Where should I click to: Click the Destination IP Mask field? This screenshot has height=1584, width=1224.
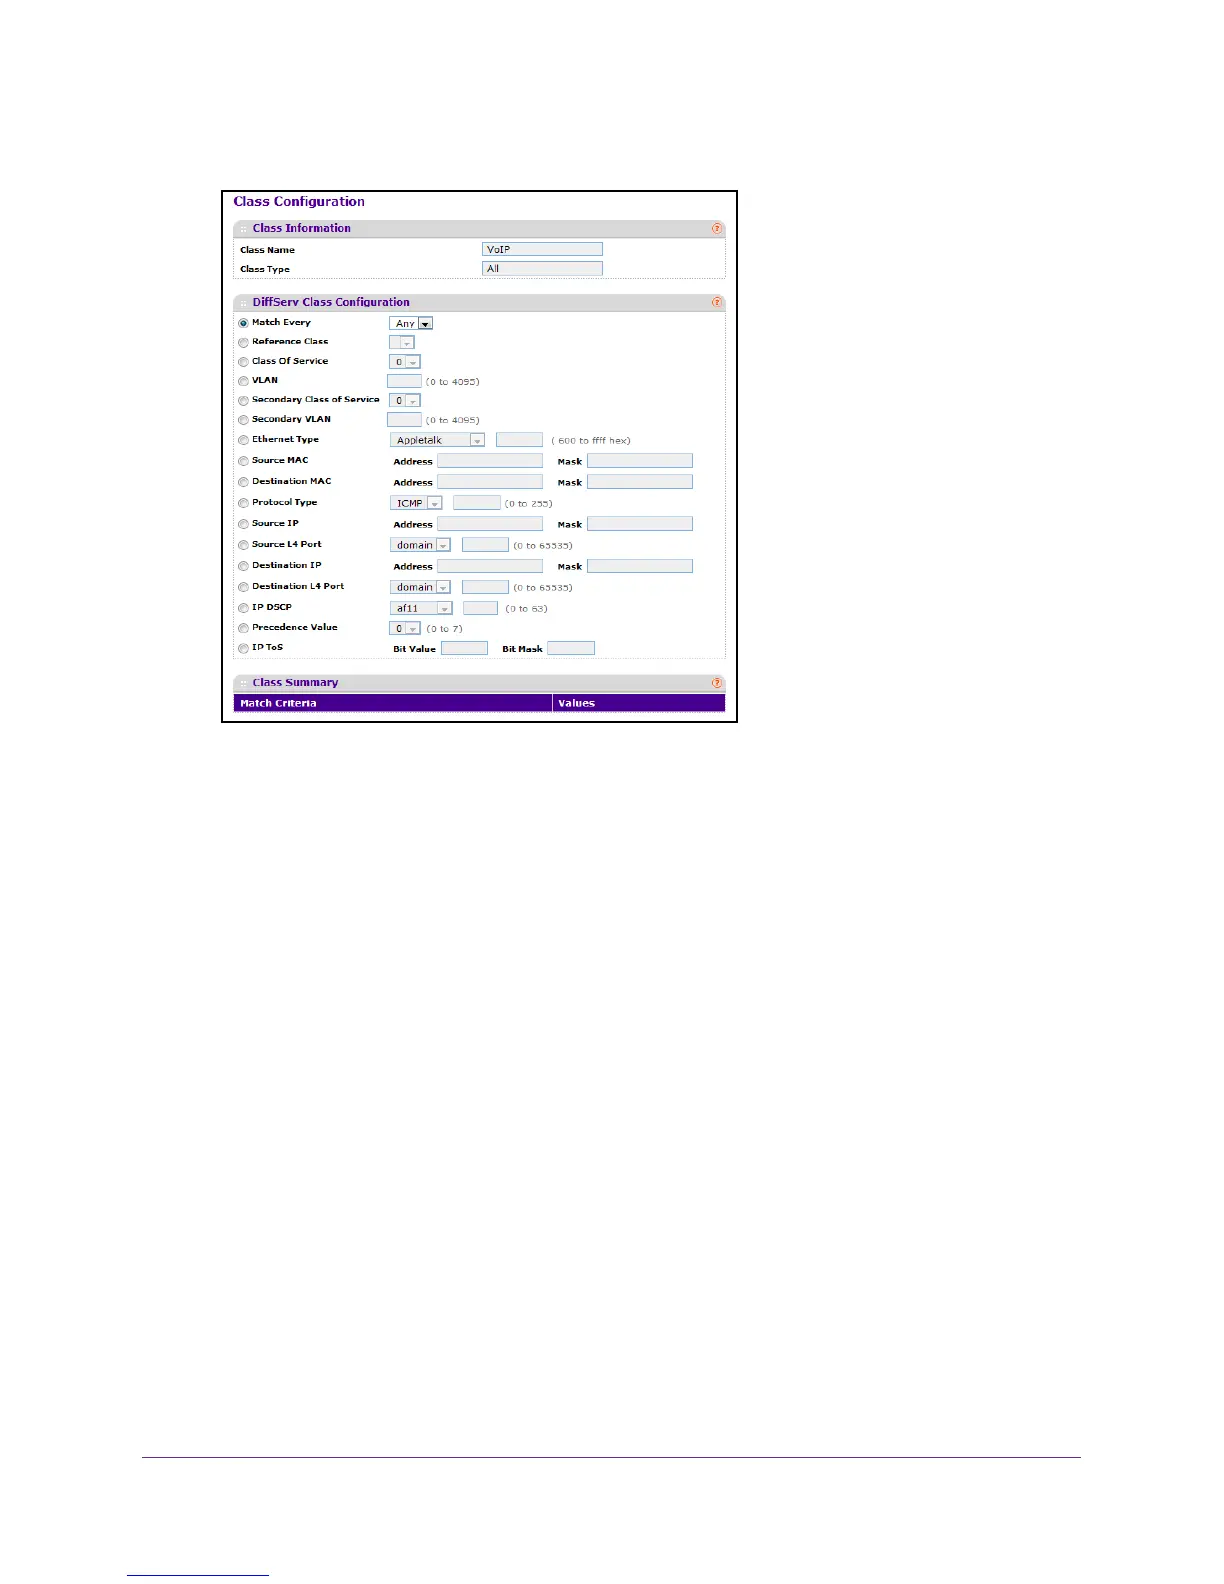pos(640,566)
